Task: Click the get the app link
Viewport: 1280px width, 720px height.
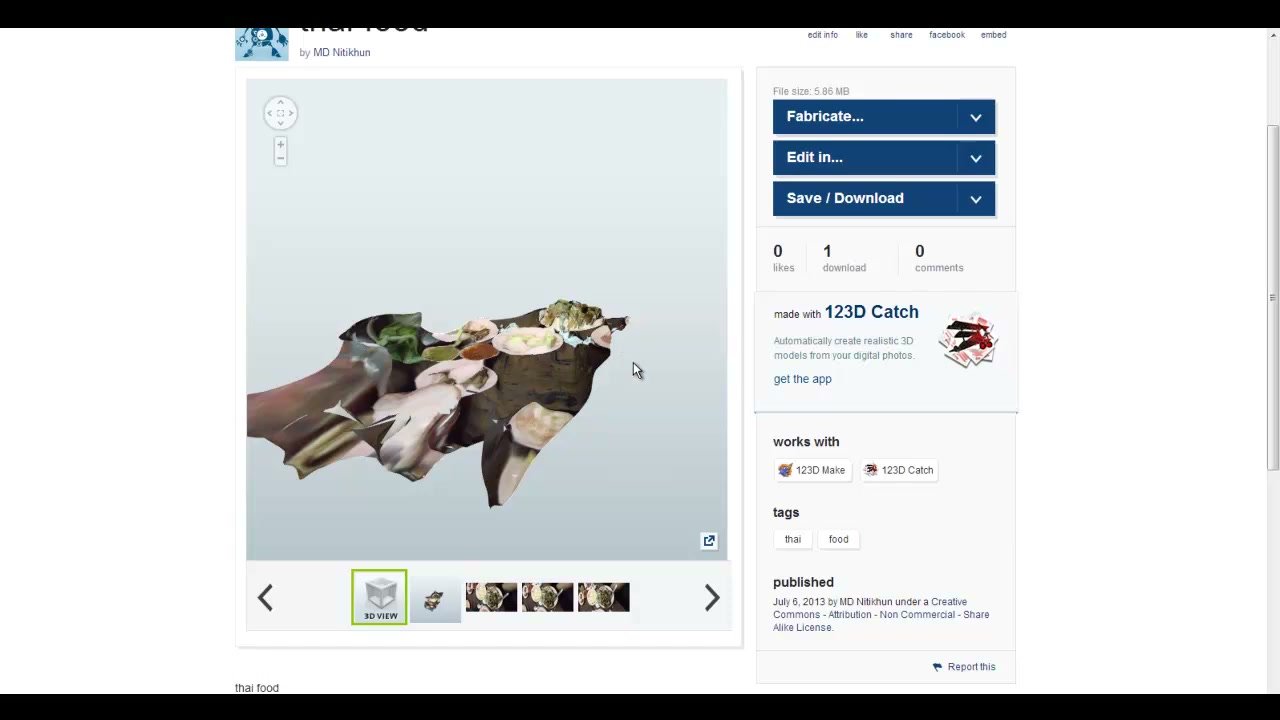Action: (802, 379)
